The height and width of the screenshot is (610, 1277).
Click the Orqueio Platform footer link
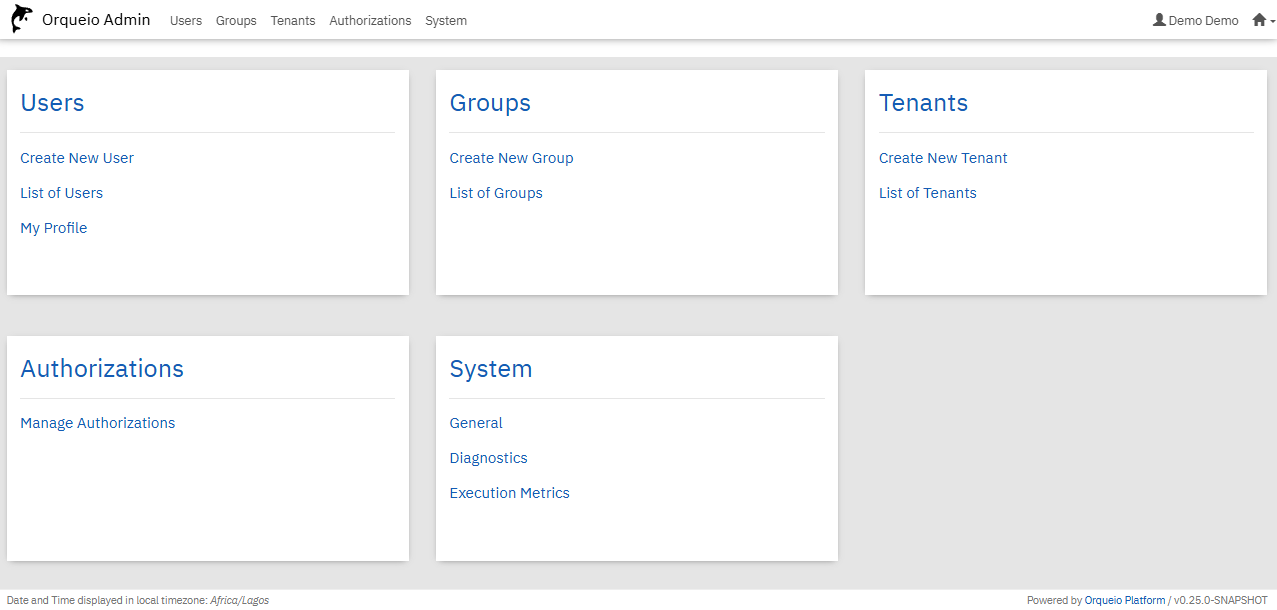[1124, 600]
